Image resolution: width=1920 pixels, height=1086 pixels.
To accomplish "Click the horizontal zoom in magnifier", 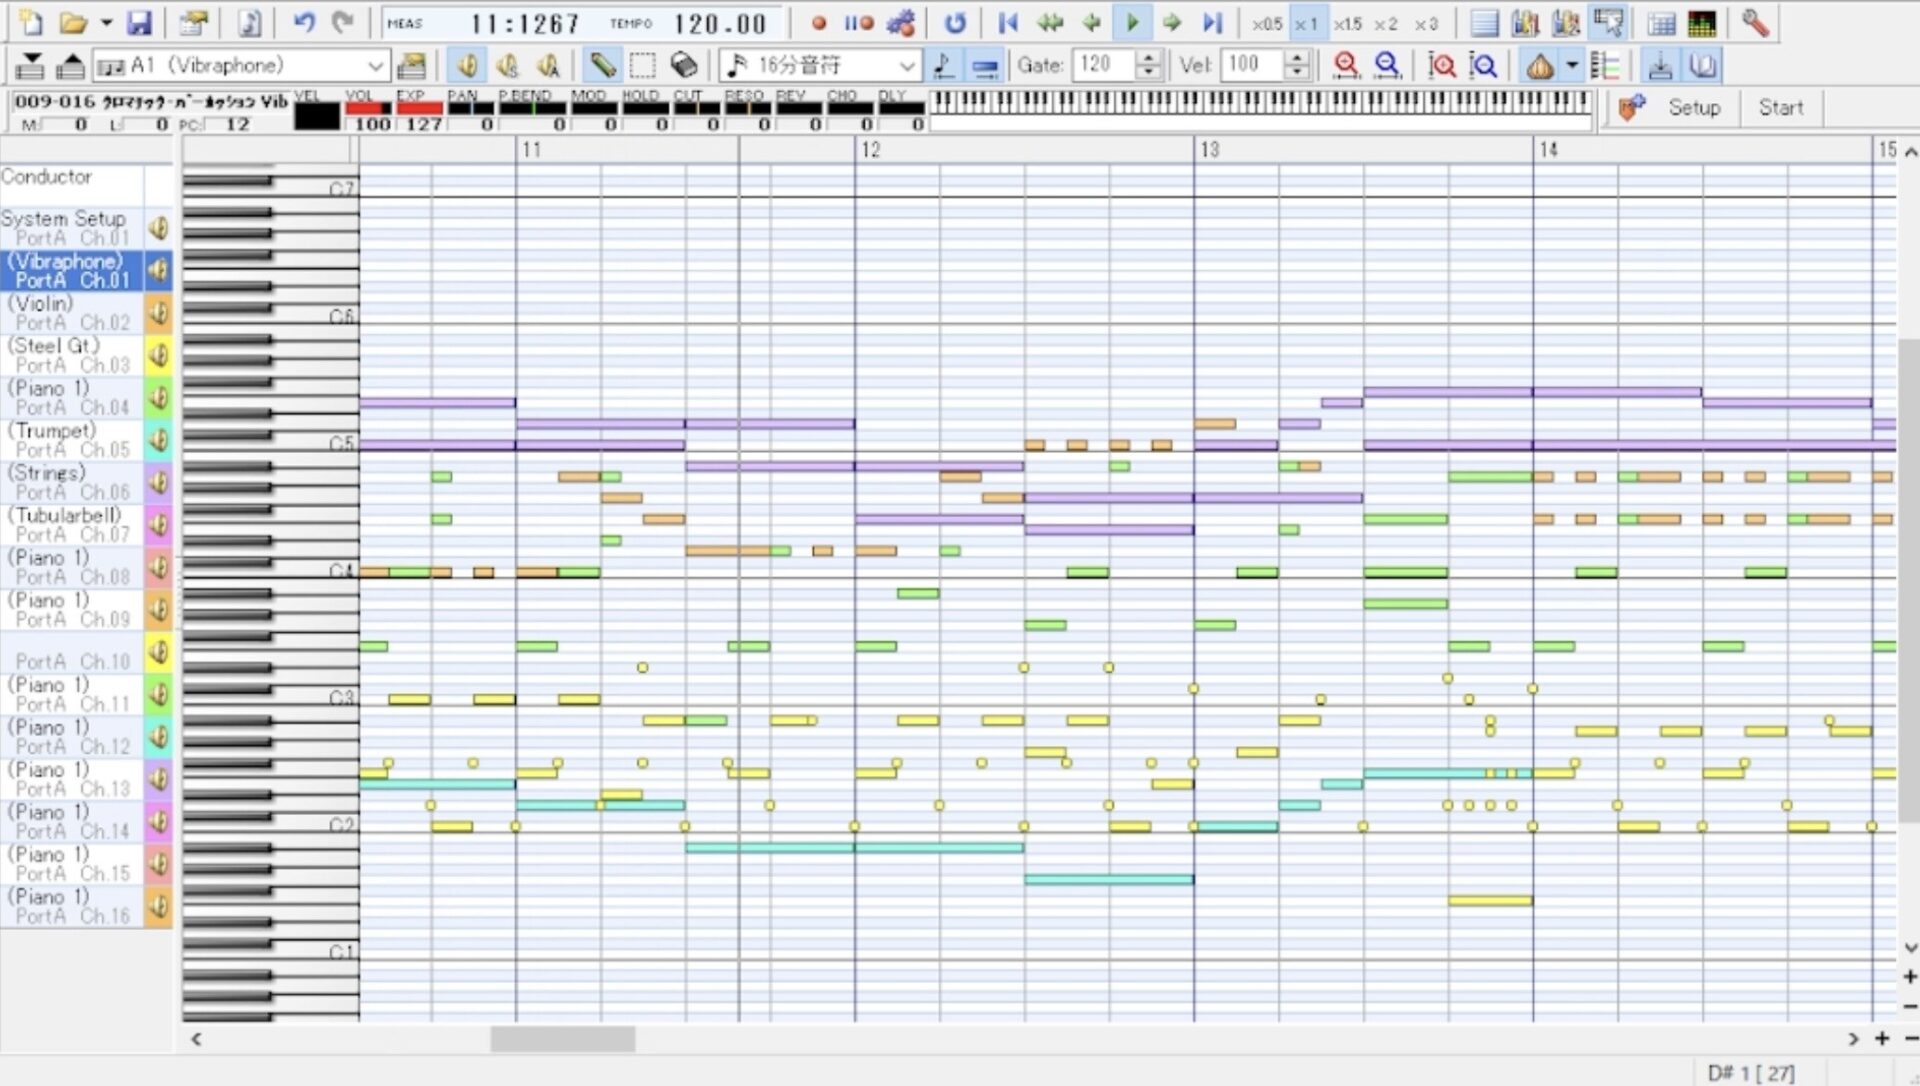I will click(x=1346, y=66).
